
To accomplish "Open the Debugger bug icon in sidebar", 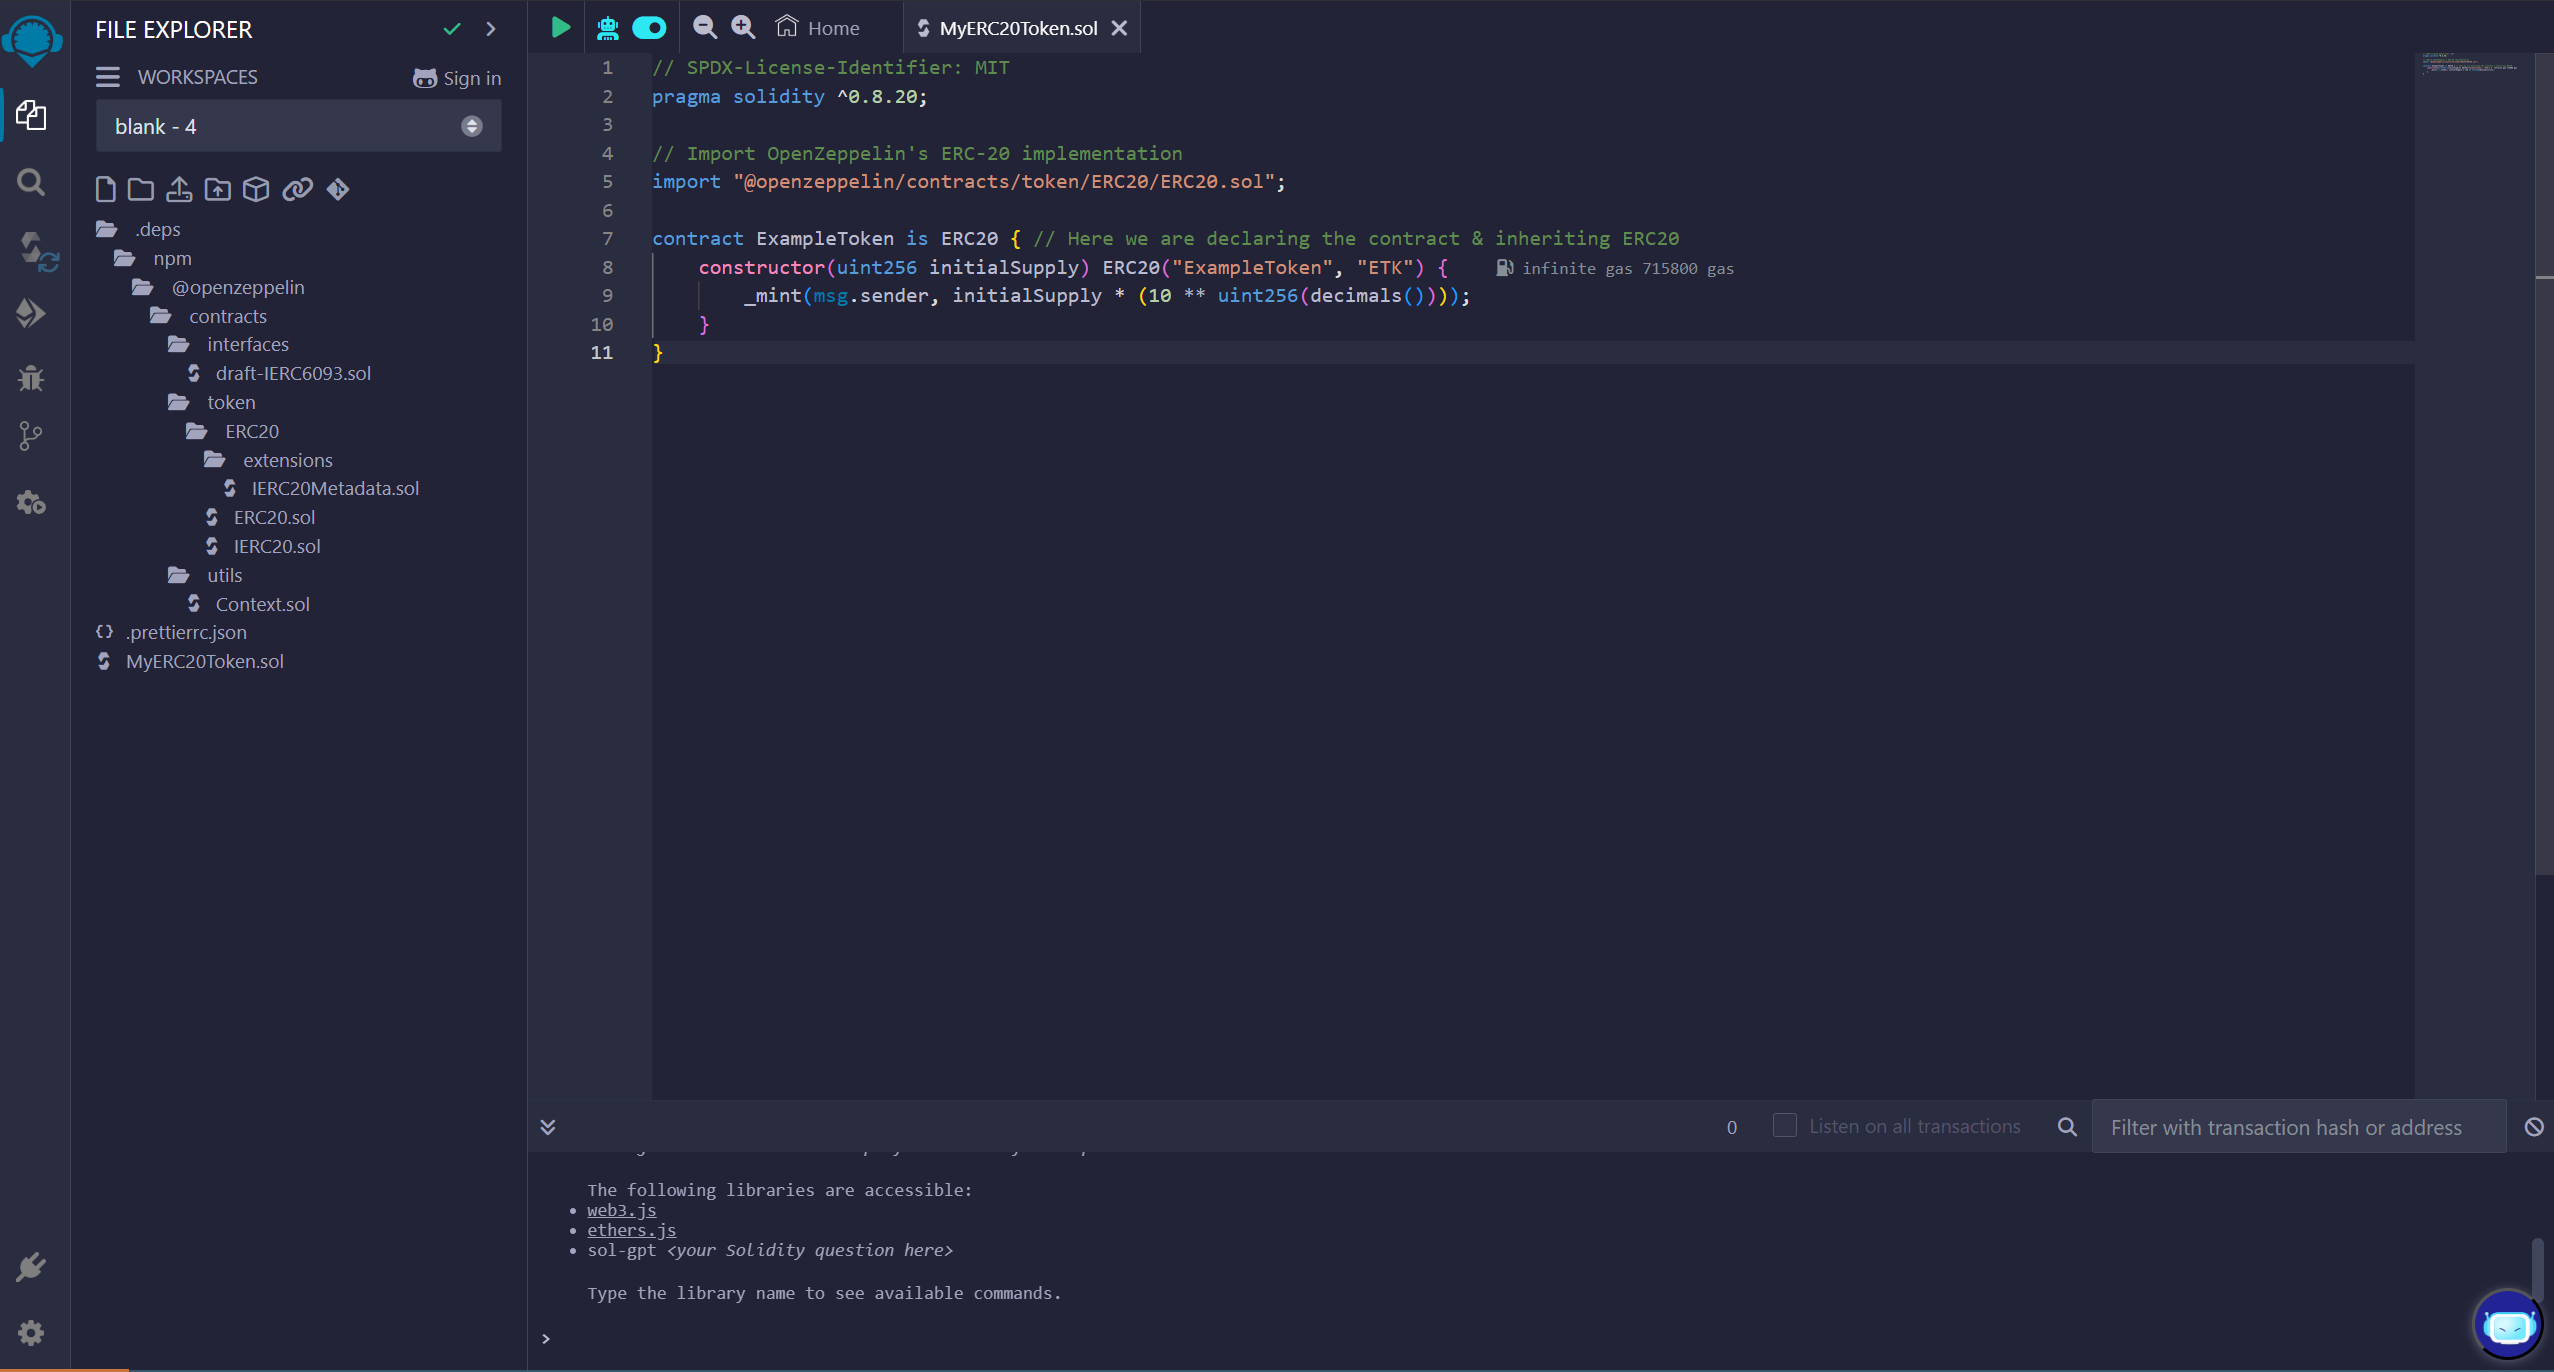I will (31, 378).
